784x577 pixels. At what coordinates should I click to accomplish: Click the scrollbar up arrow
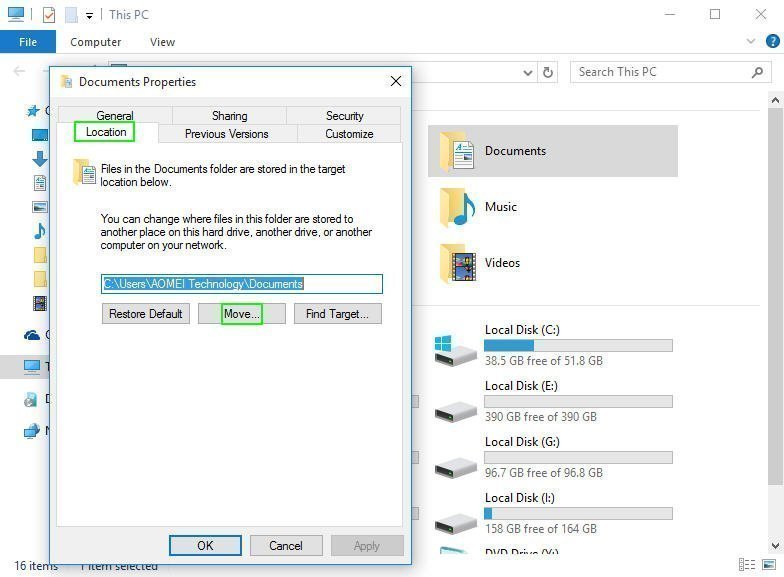775,100
